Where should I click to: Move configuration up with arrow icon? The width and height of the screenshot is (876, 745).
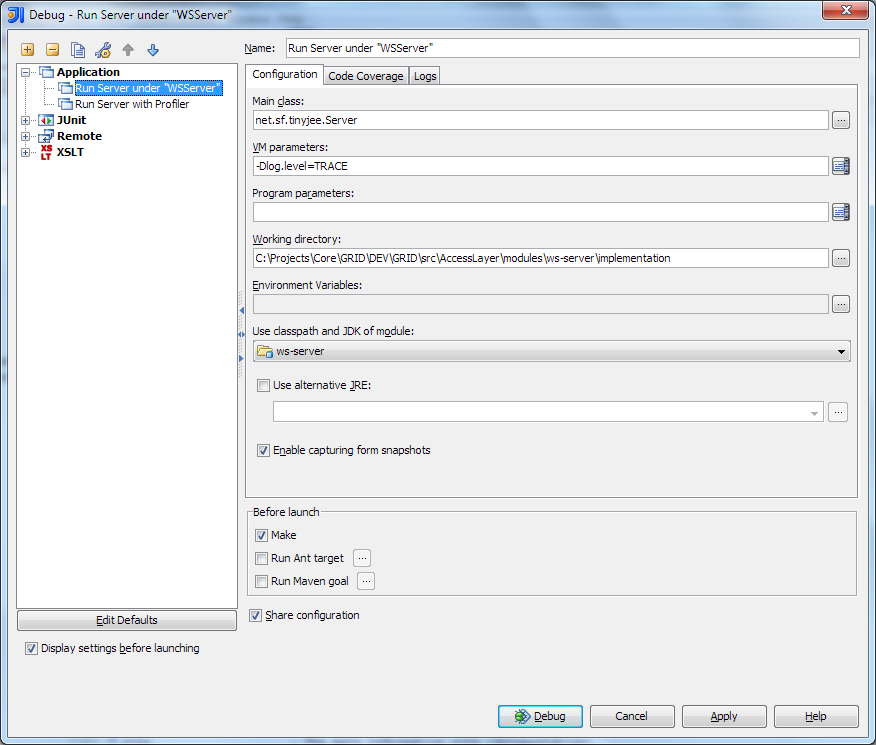(x=128, y=50)
